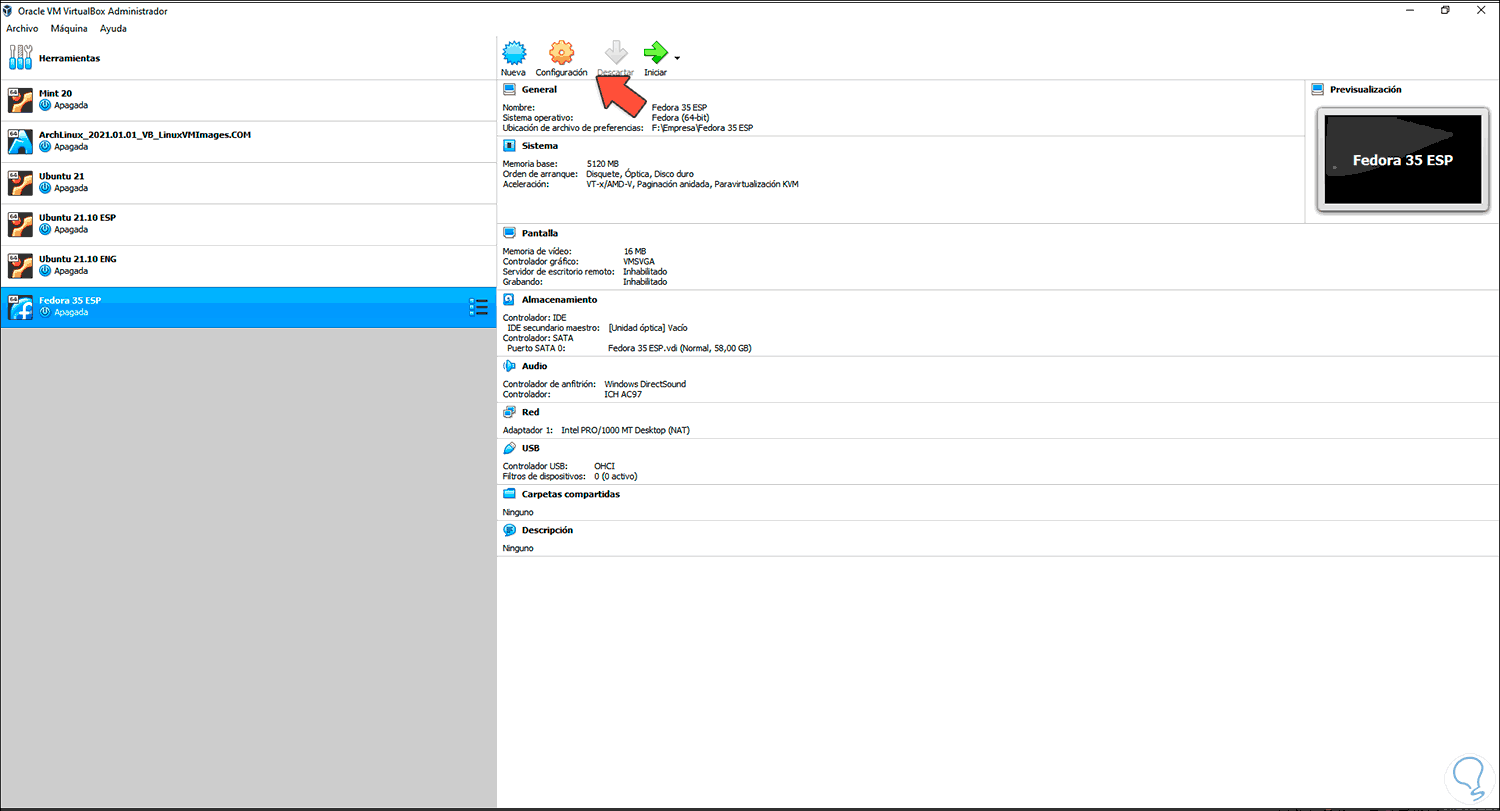Click the ICH AC97 audio controller value
Viewport: 1500px width, 811px height.
point(623,394)
